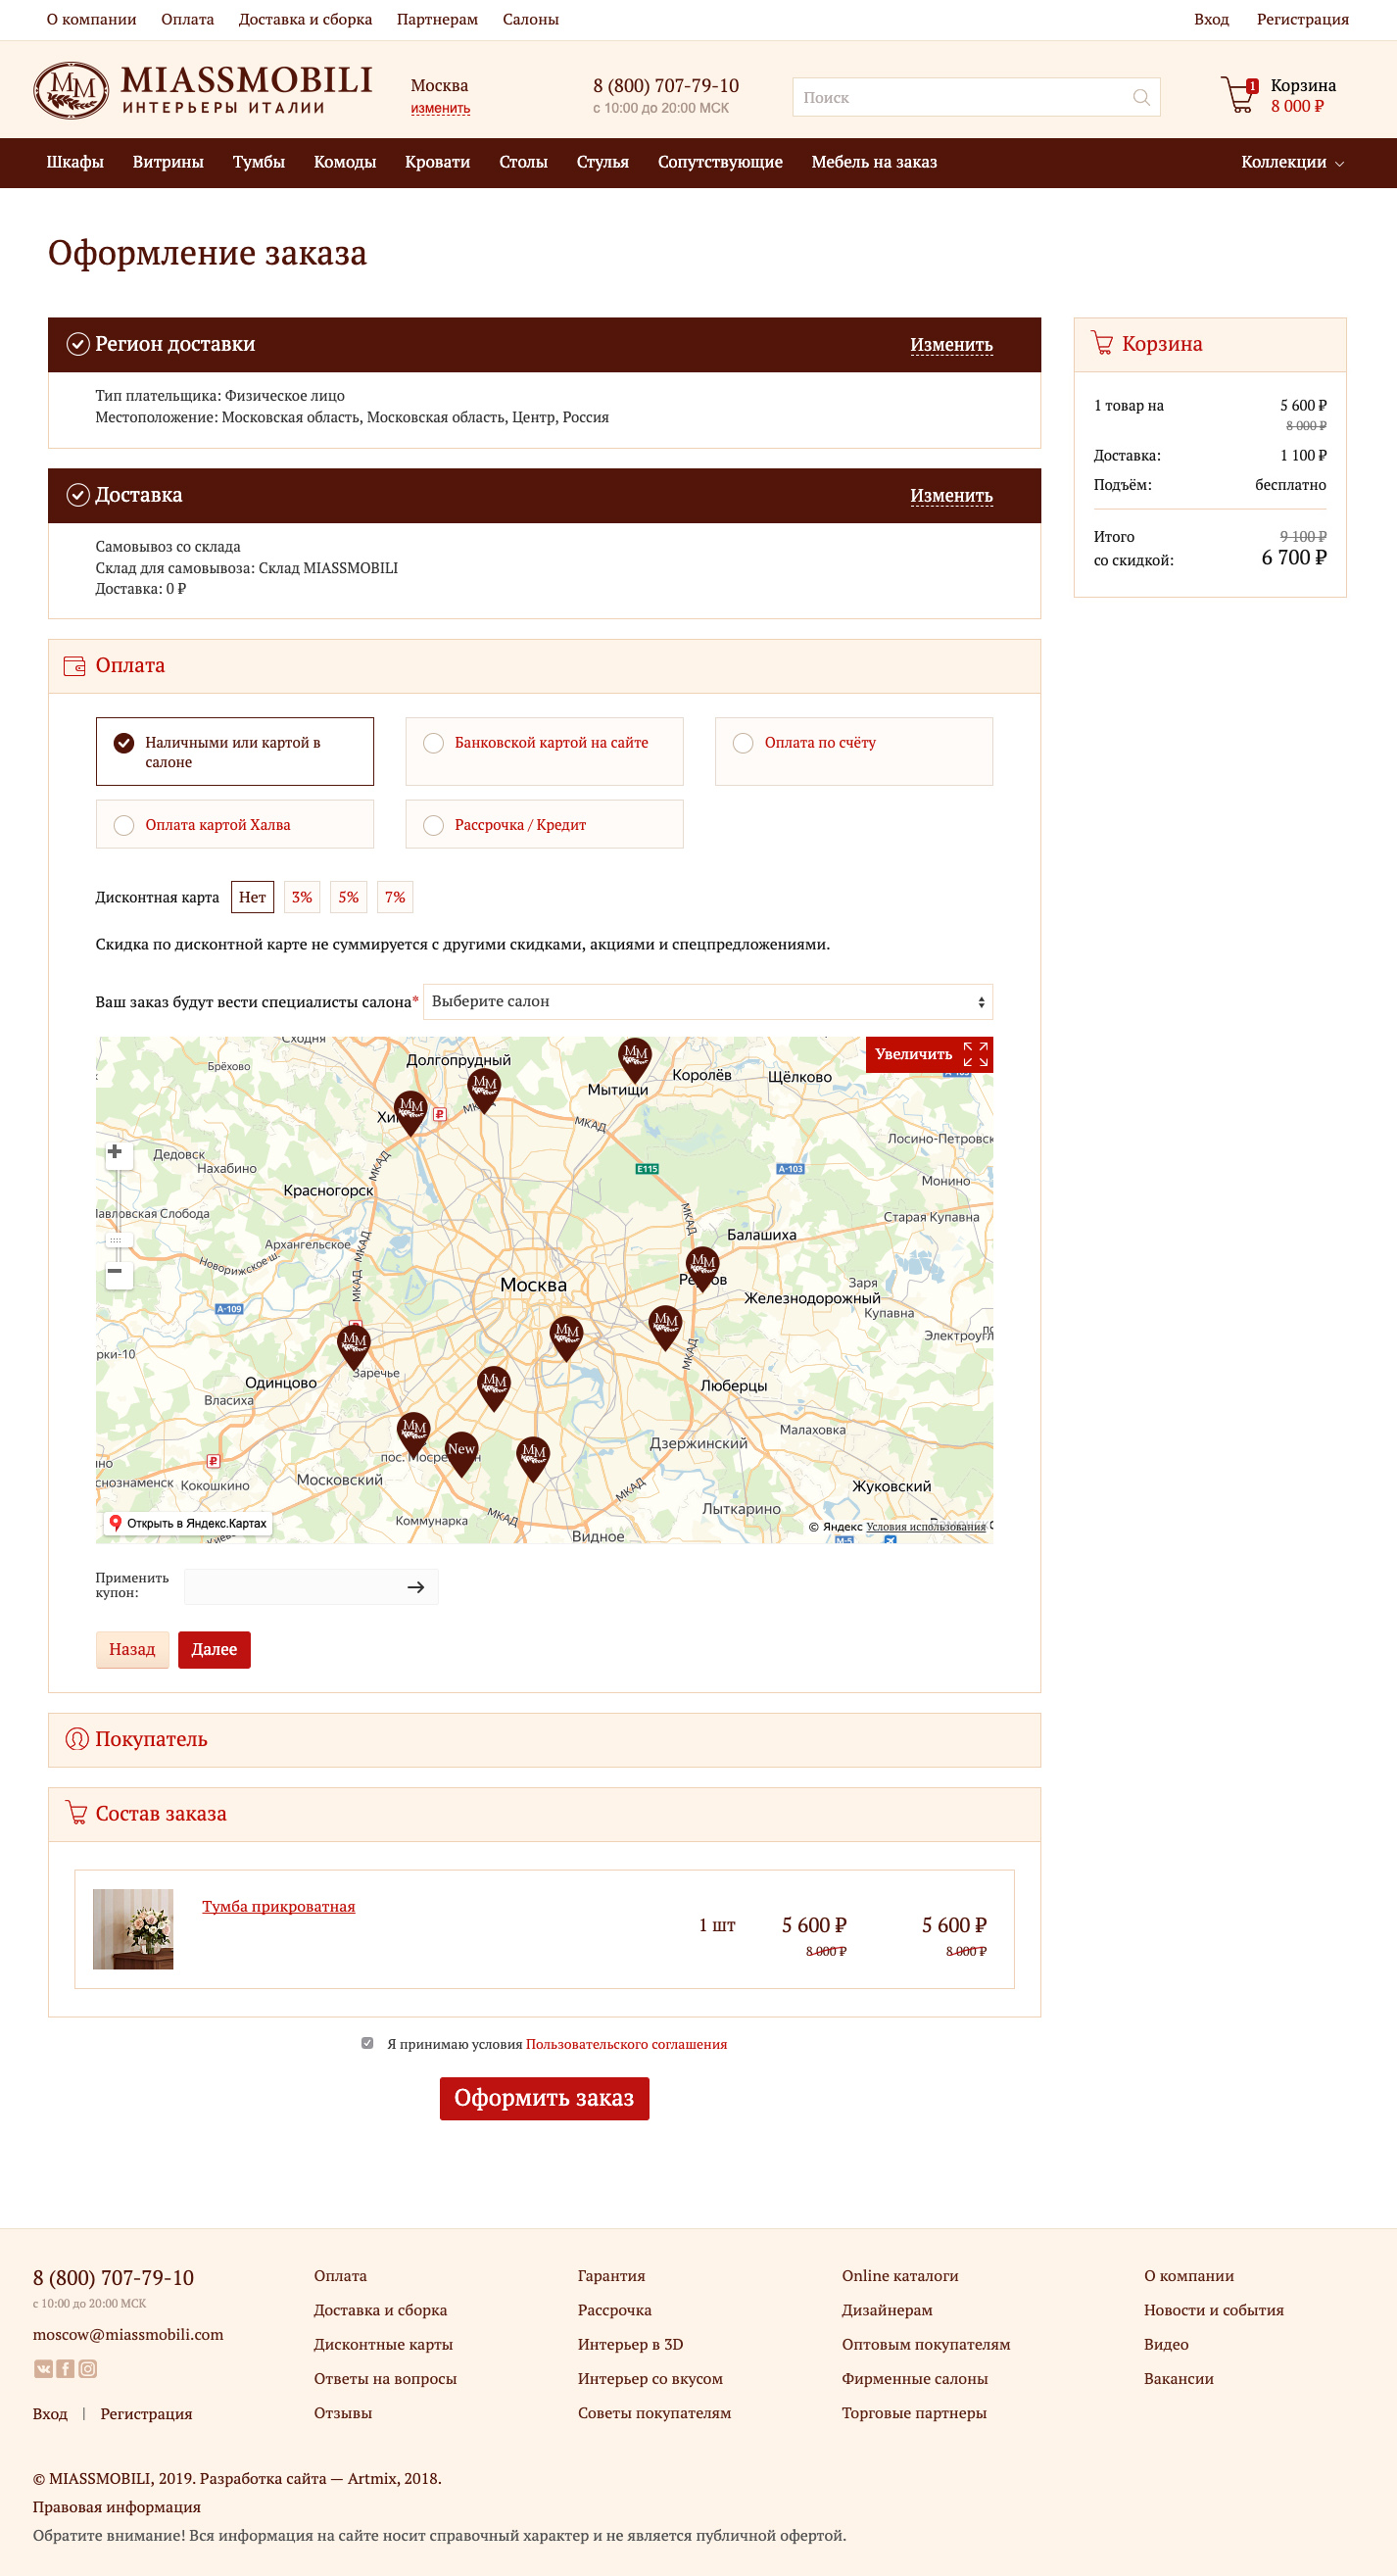Change city via изменить under Москва
This screenshot has height=2576, width=1397.
point(440,108)
